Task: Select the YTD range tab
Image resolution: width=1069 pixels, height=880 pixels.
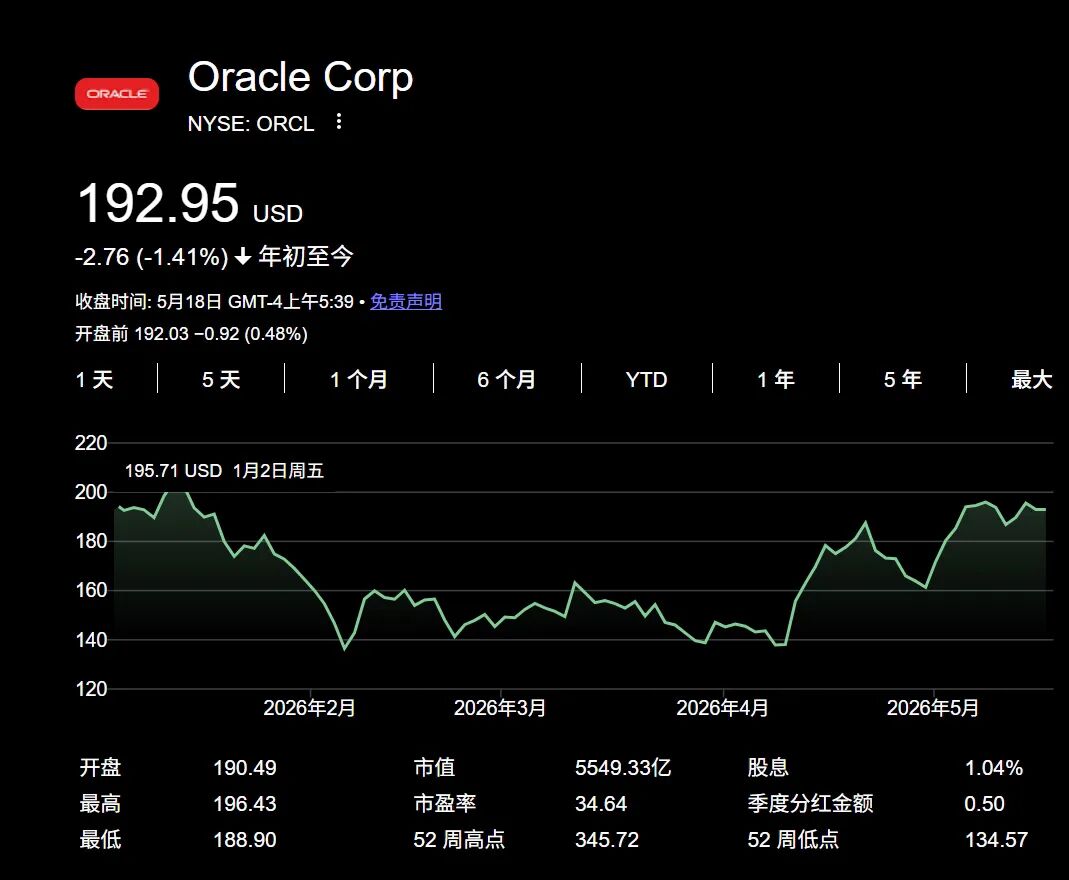Action: [x=646, y=379]
